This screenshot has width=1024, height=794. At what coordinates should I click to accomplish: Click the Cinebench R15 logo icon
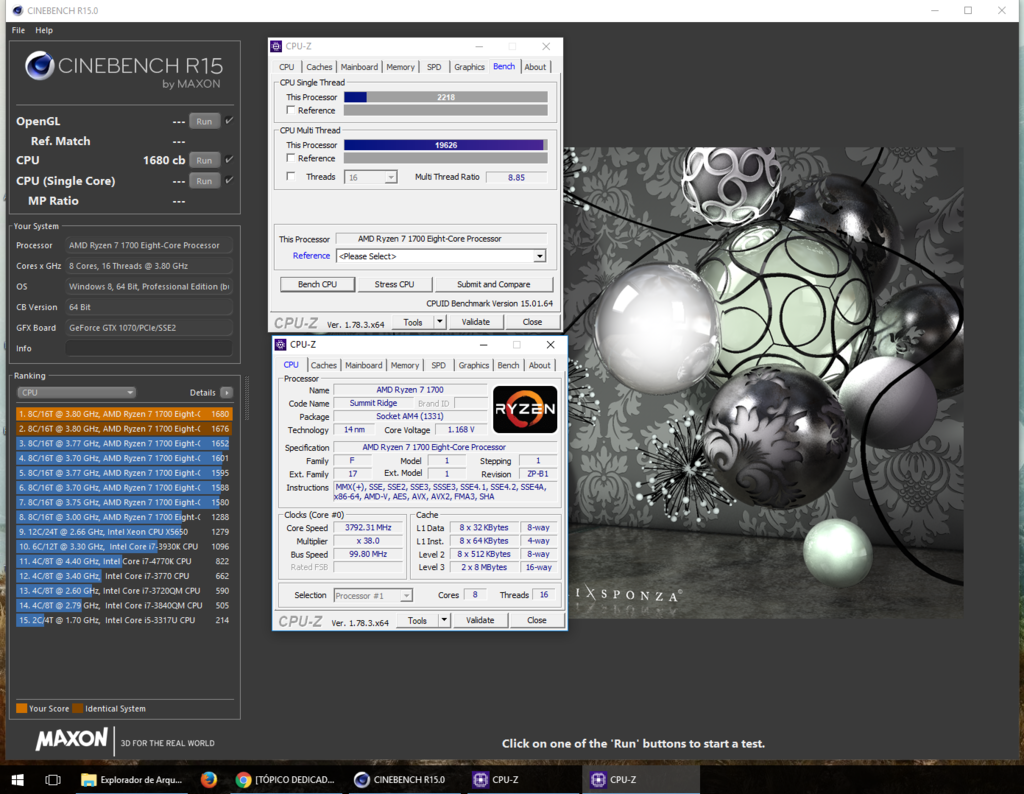coord(40,66)
